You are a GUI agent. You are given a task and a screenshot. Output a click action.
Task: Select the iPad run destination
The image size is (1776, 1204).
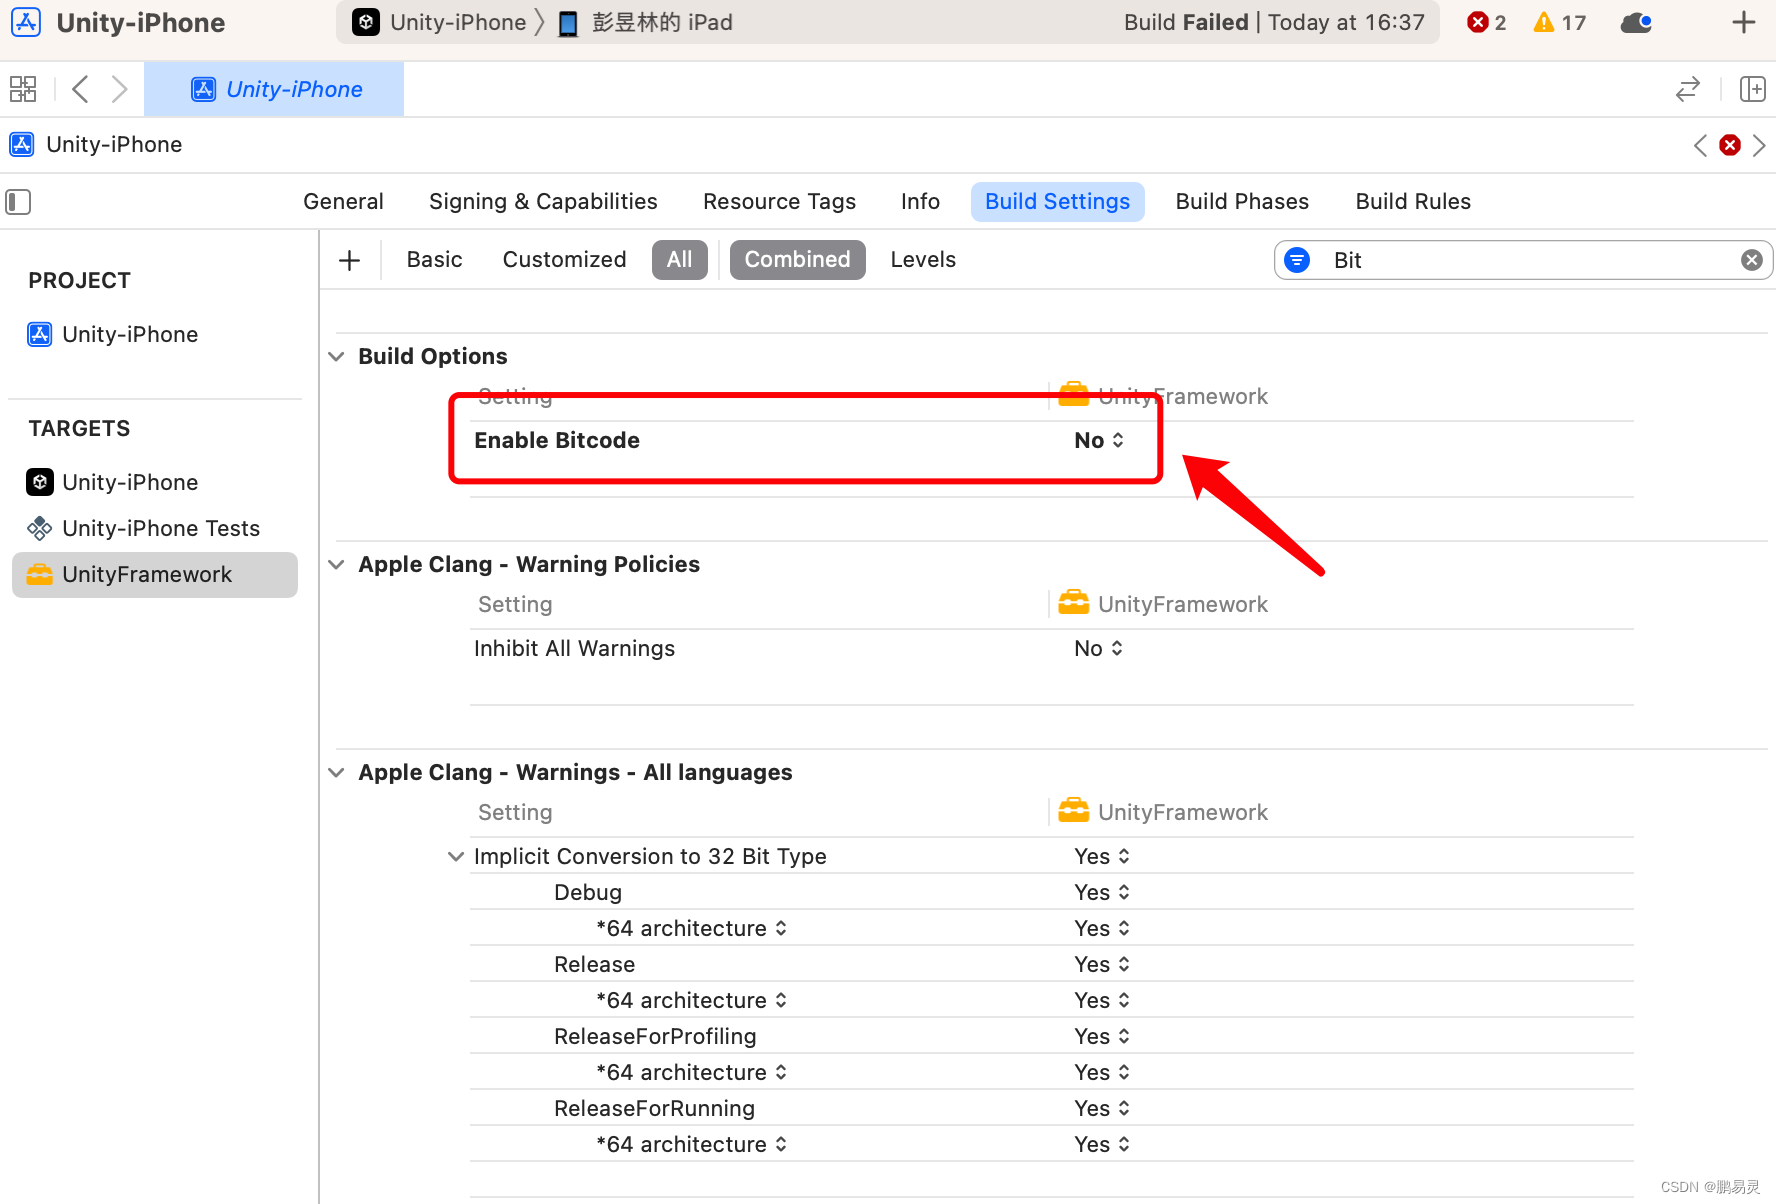pos(646,22)
